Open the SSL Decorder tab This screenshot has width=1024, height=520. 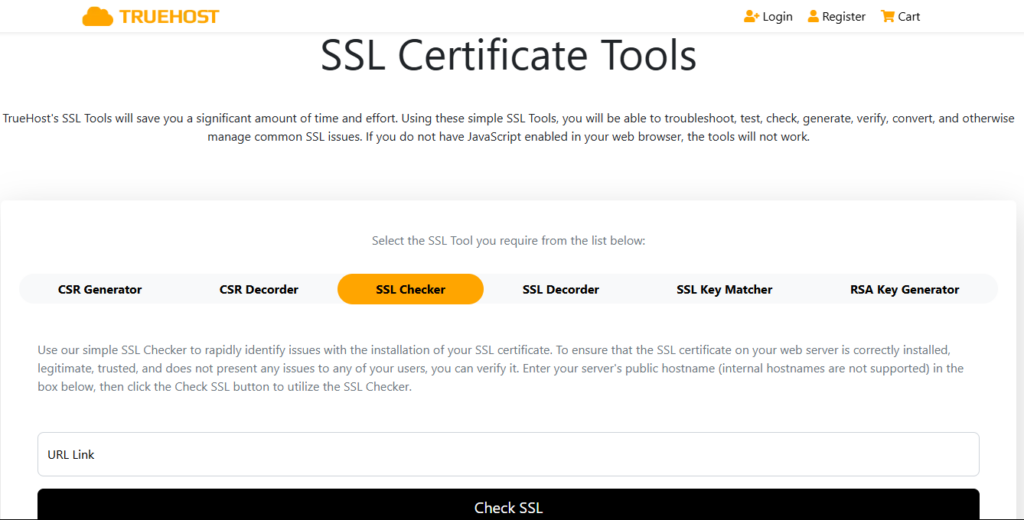click(560, 289)
